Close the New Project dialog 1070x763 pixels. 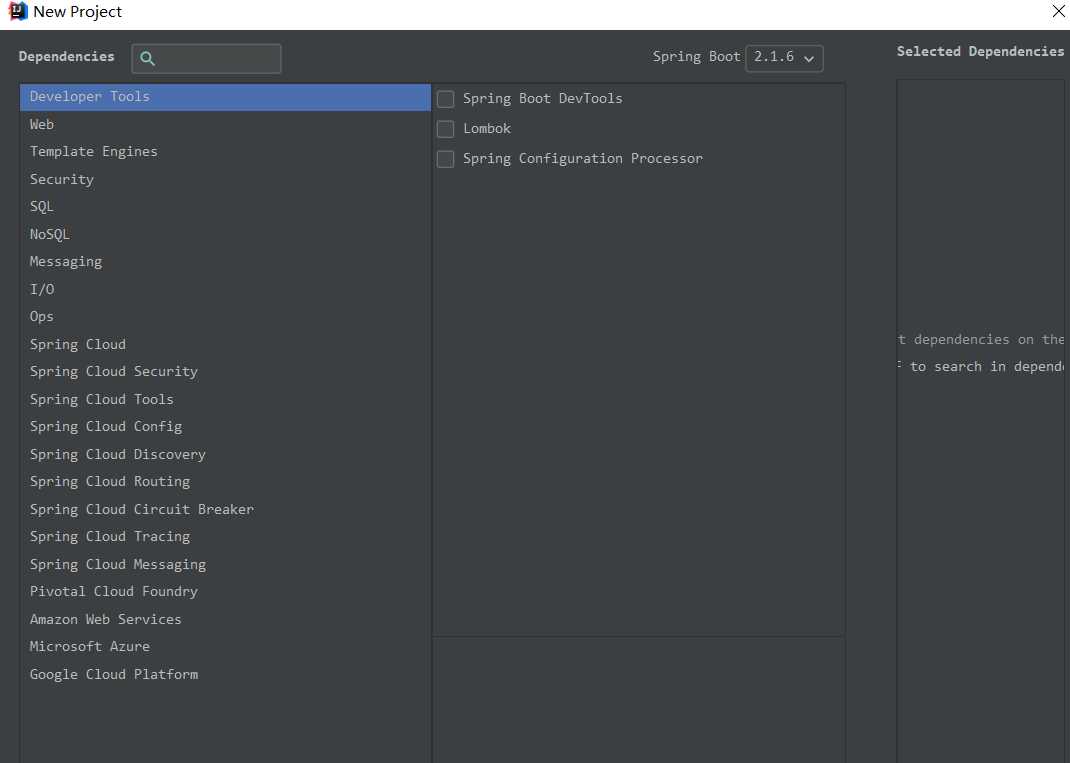tap(1058, 12)
